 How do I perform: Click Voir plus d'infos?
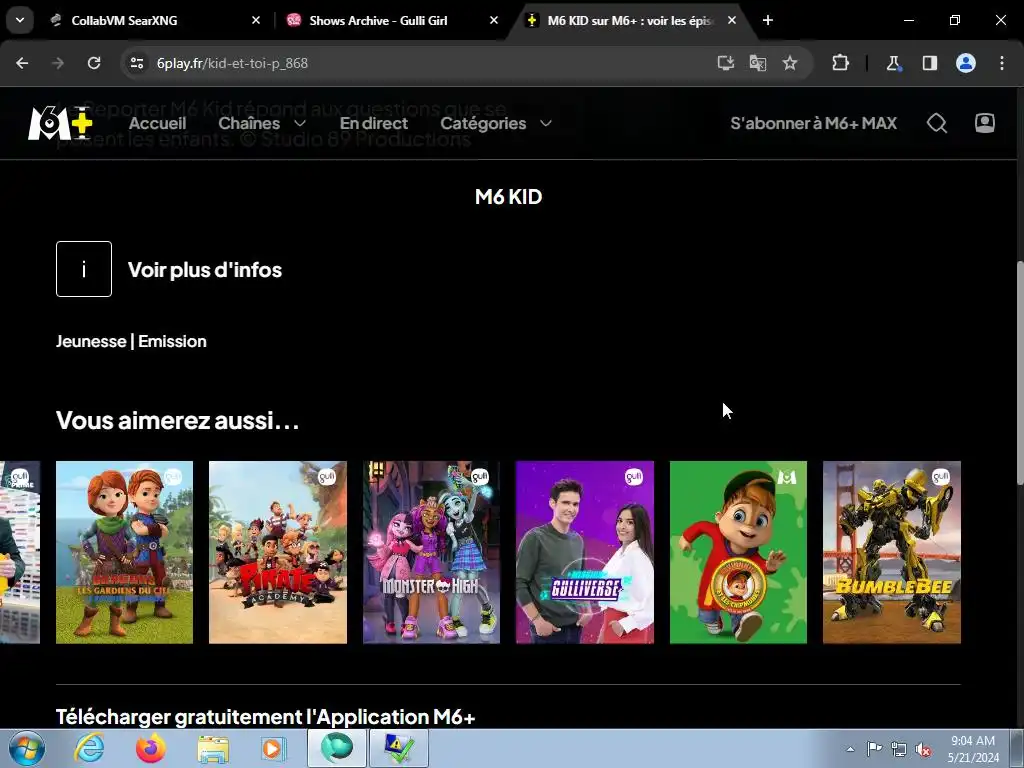[204, 270]
